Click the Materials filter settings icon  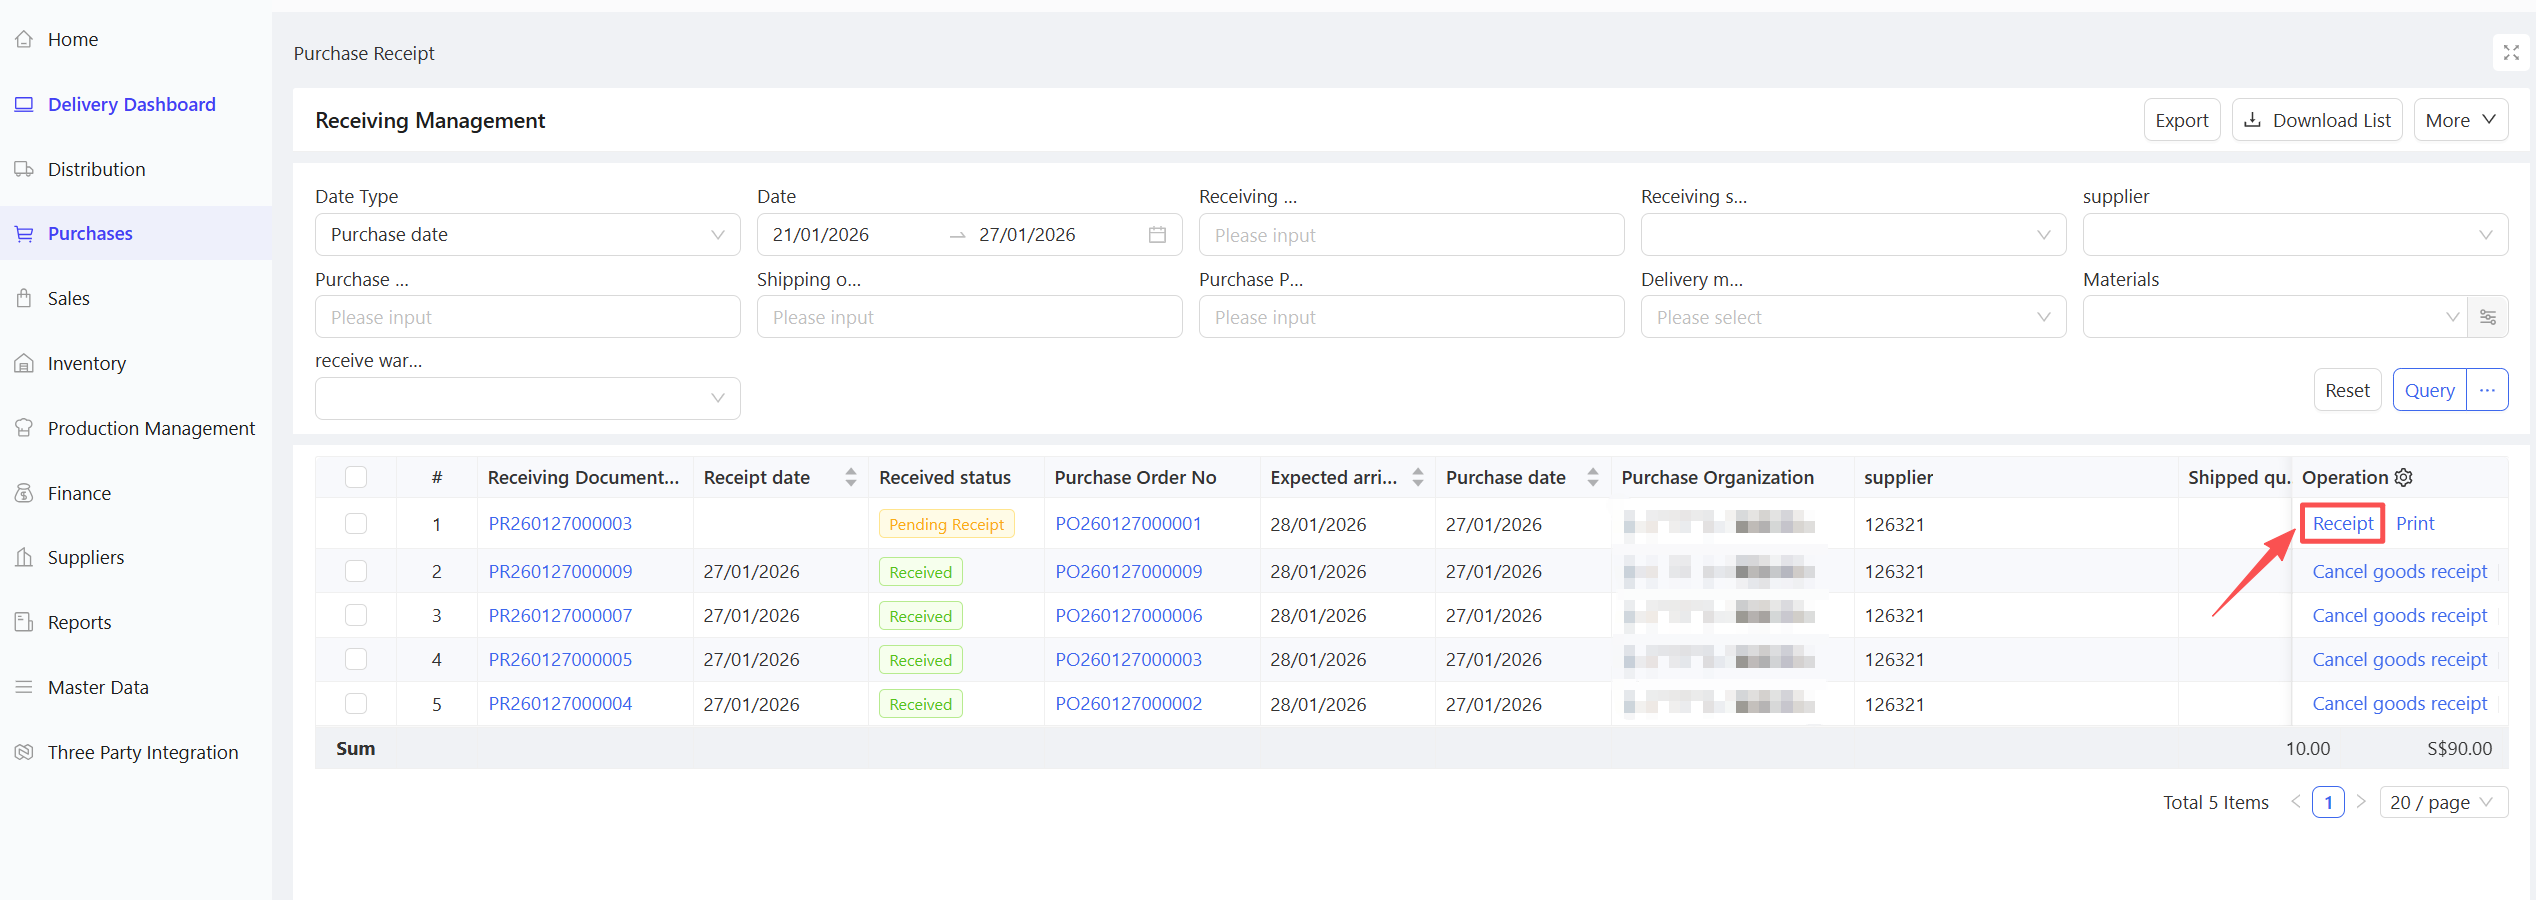(x=2488, y=317)
